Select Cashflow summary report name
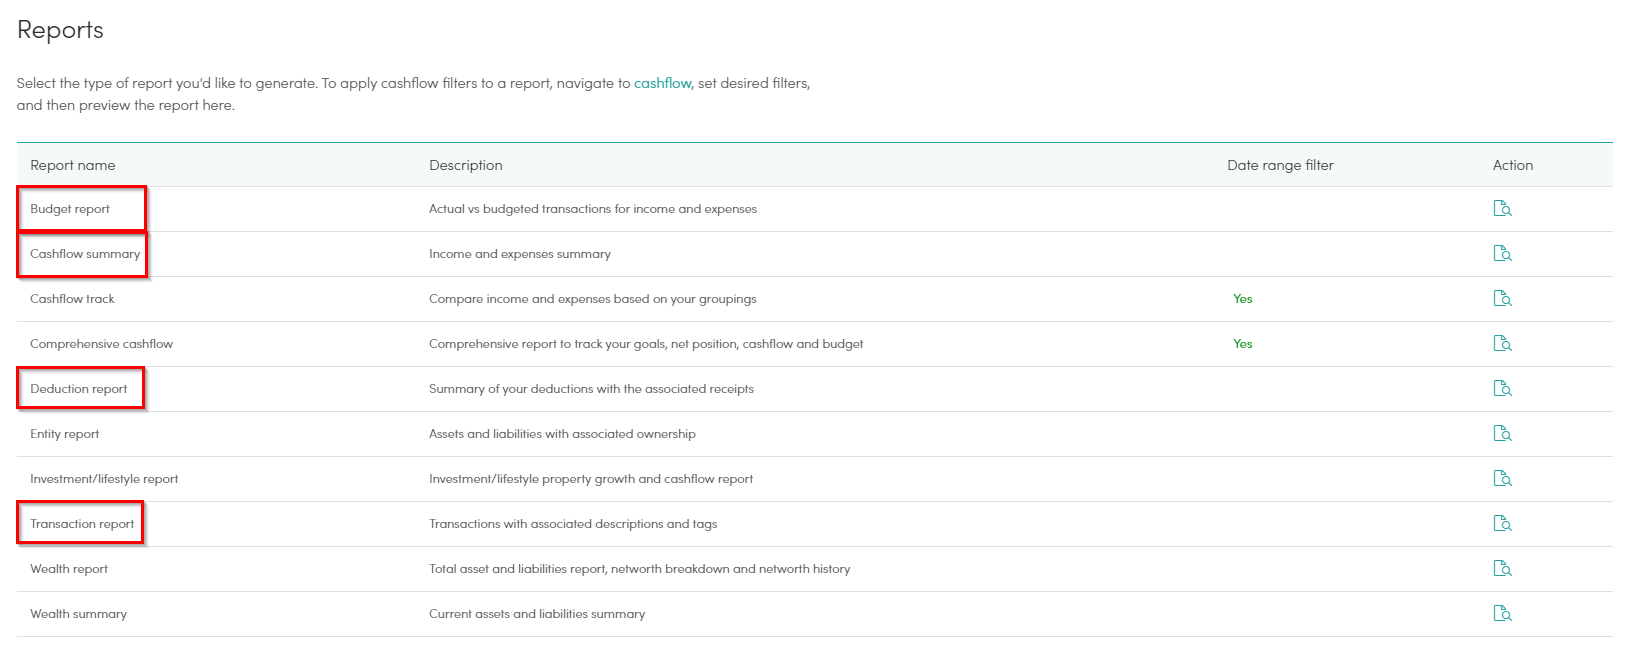The width and height of the screenshot is (1636, 671). tap(85, 254)
